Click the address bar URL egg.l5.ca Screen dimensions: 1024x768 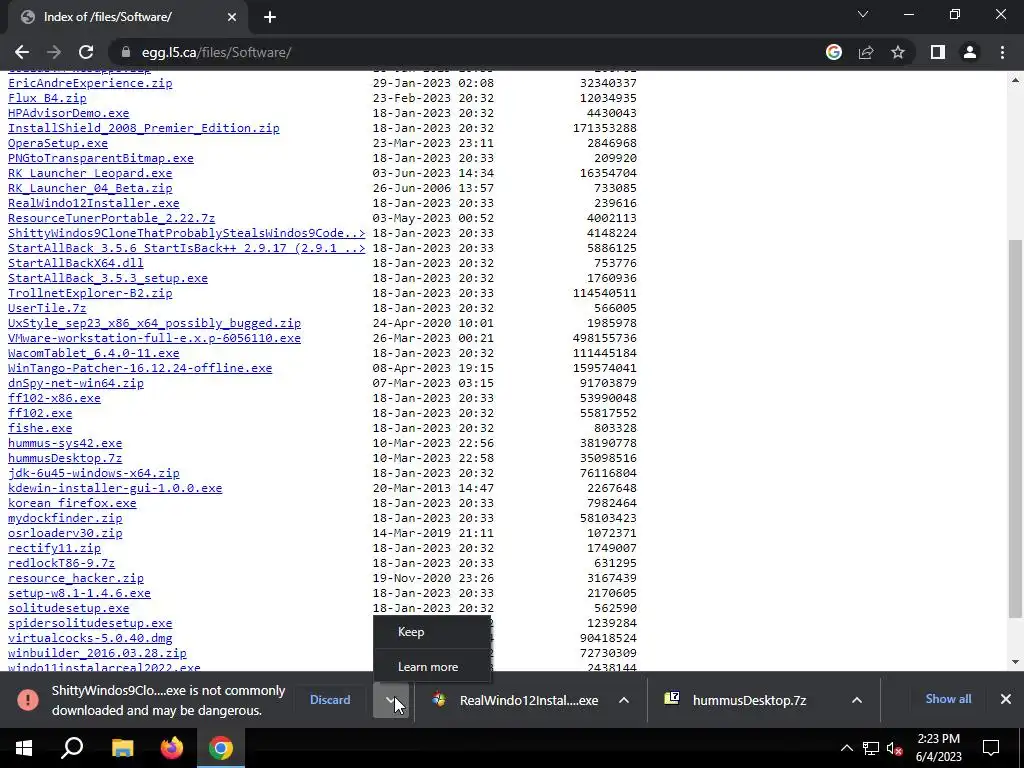click(216, 52)
